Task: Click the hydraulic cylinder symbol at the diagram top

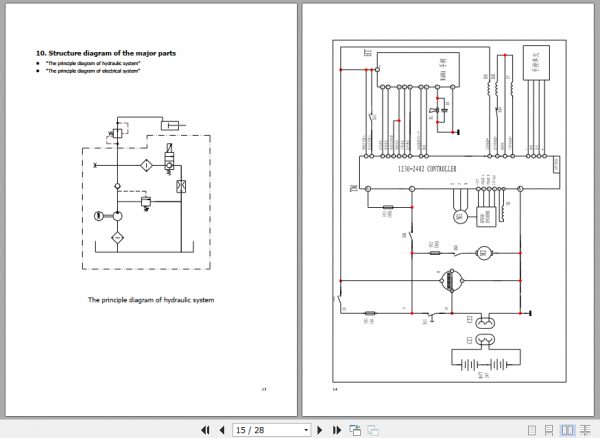Action: click(172, 125)
